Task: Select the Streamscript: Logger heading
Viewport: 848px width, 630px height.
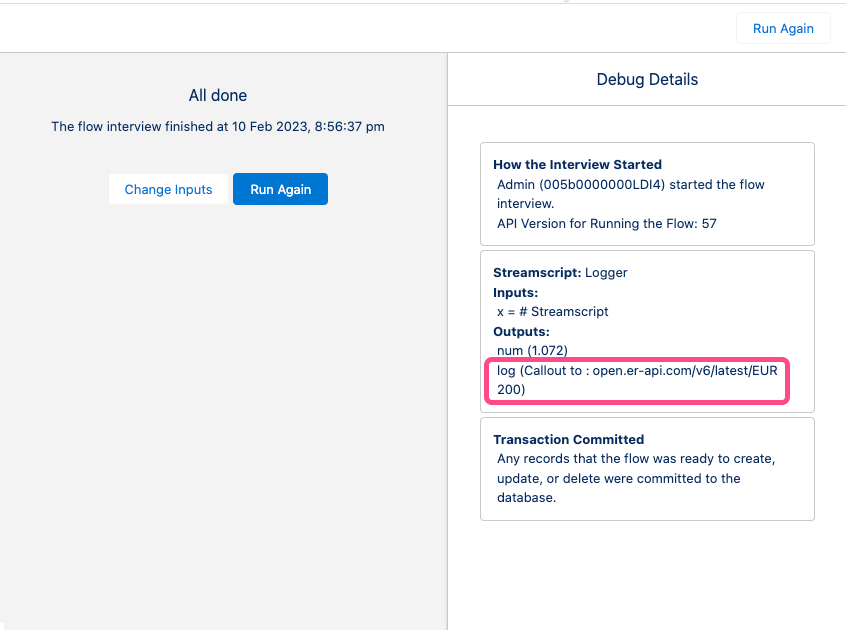Action: pos(560,272)
